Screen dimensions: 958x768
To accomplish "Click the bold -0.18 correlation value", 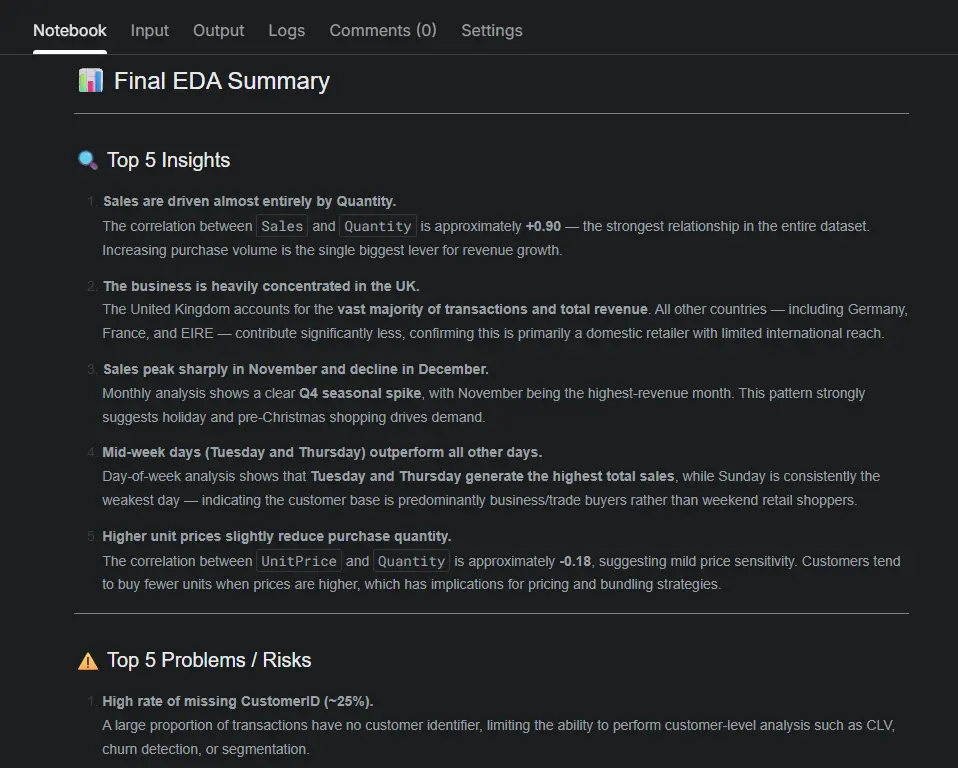I will [575, 561].
